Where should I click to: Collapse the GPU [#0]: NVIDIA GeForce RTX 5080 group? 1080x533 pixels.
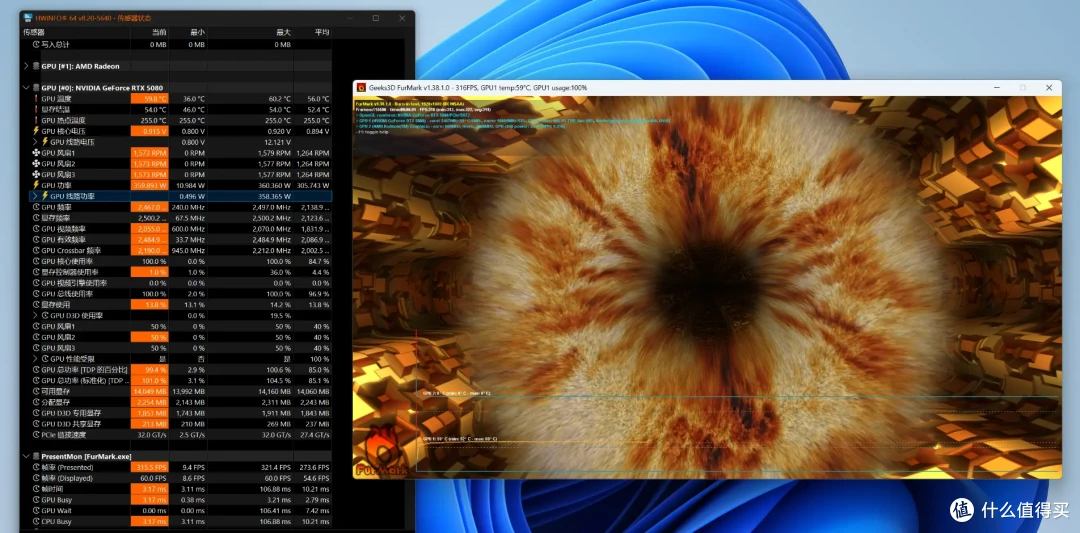click(26, 88)
